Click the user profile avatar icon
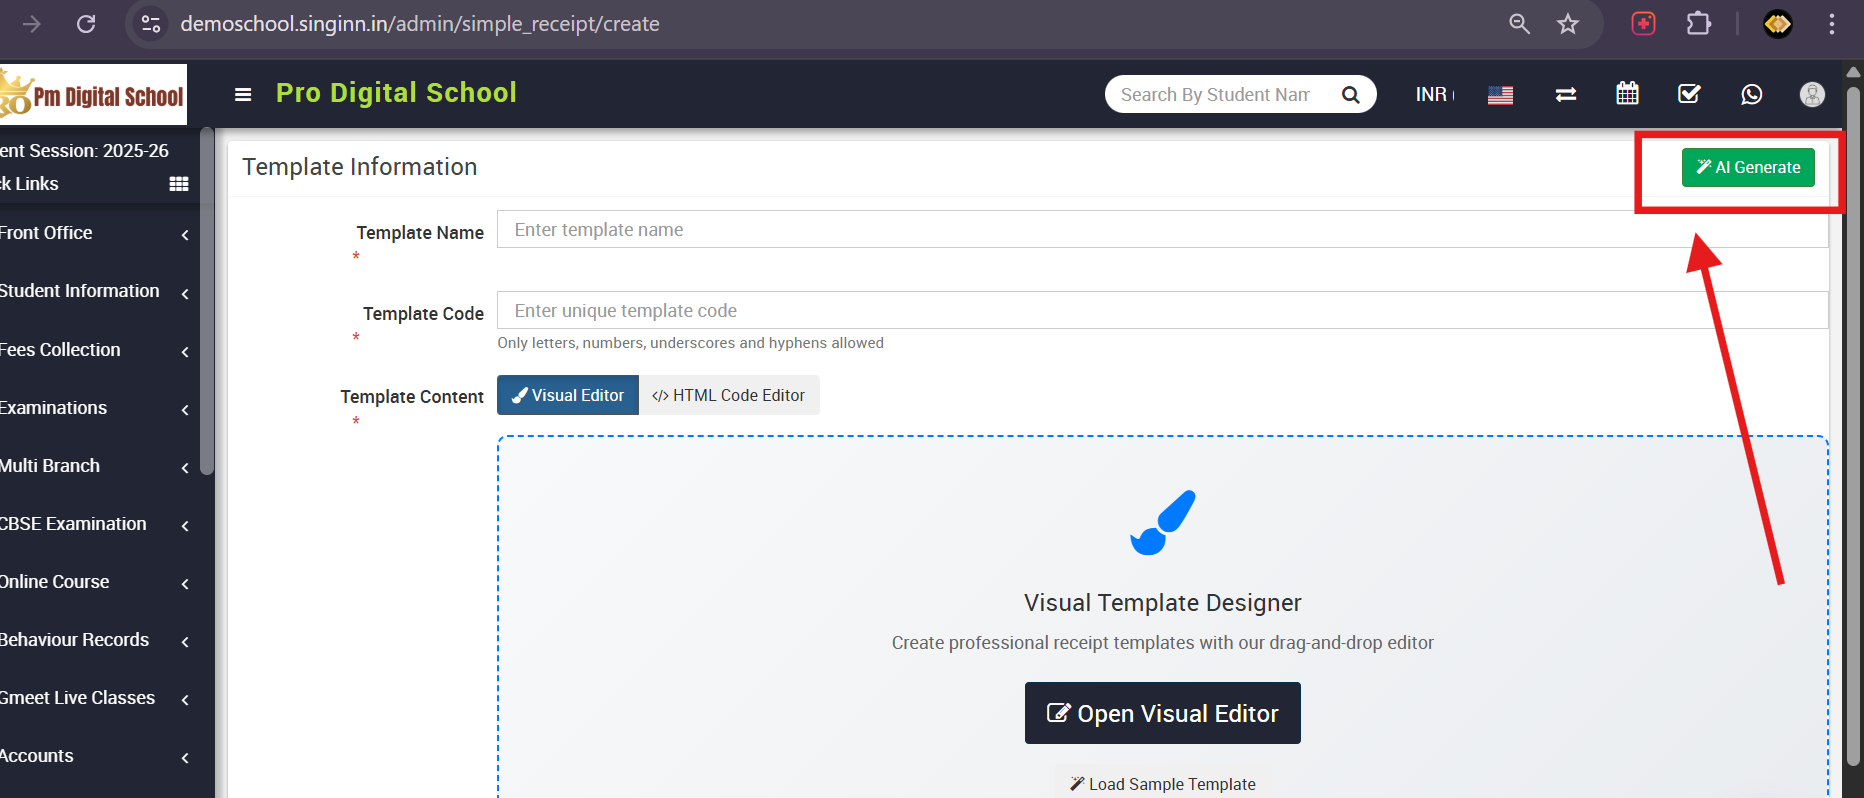 (1812, 94)
